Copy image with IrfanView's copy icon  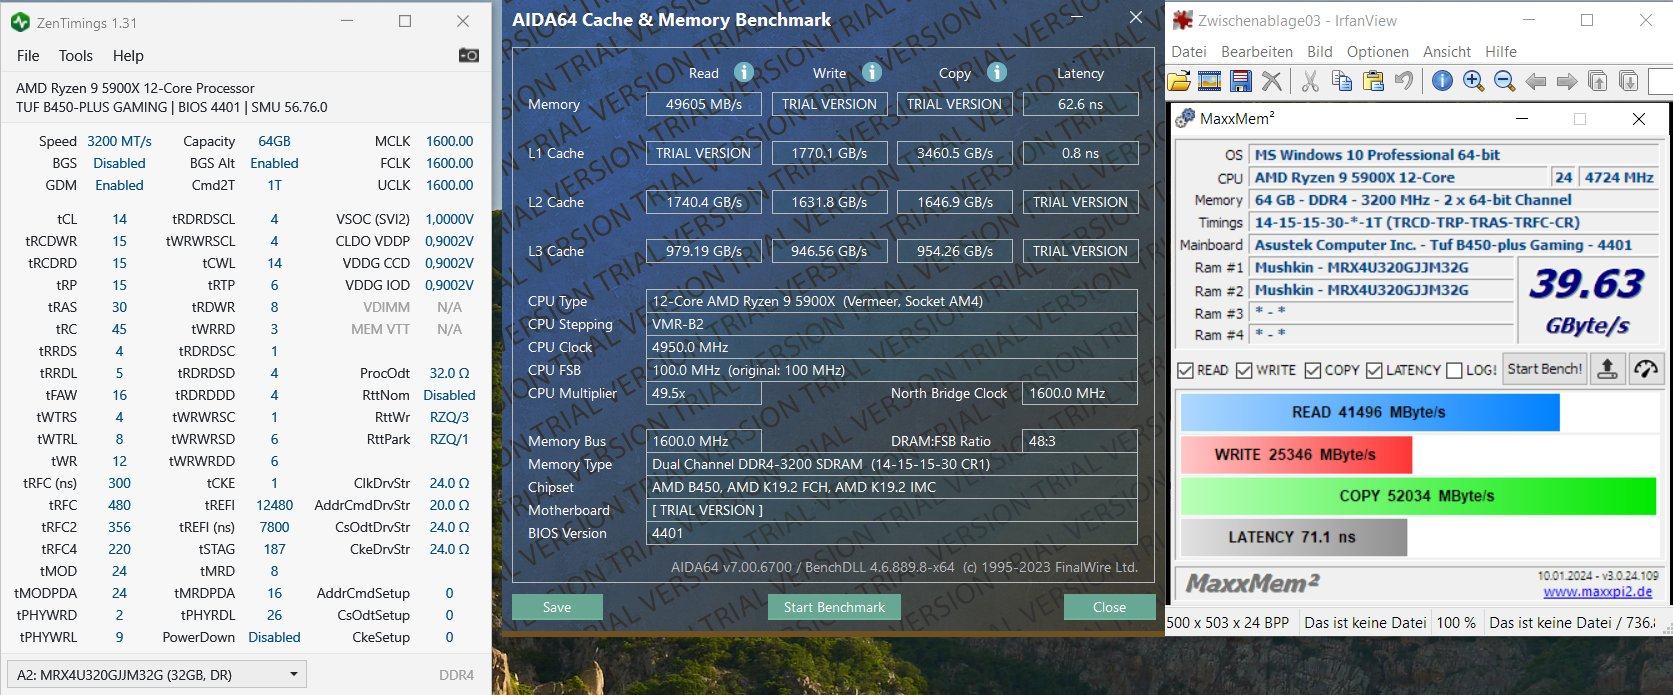pos(1342,81)
